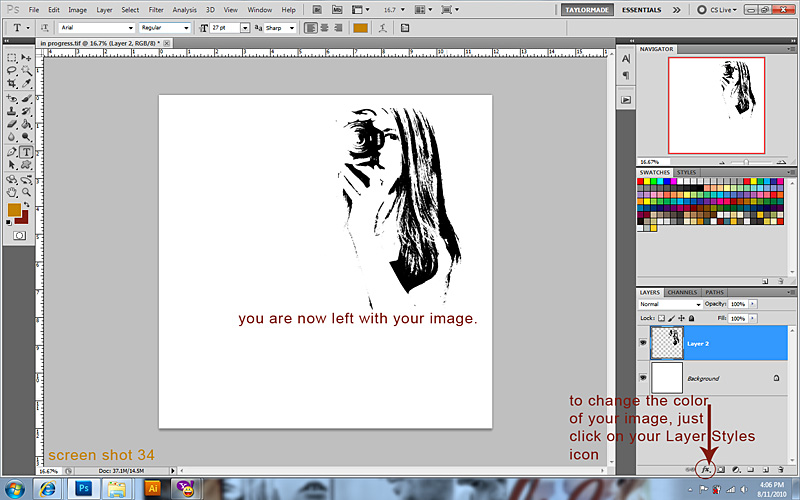Select the Eyedropper tool
The width and height of the screenshot is (800, 500).
[26, 83]
